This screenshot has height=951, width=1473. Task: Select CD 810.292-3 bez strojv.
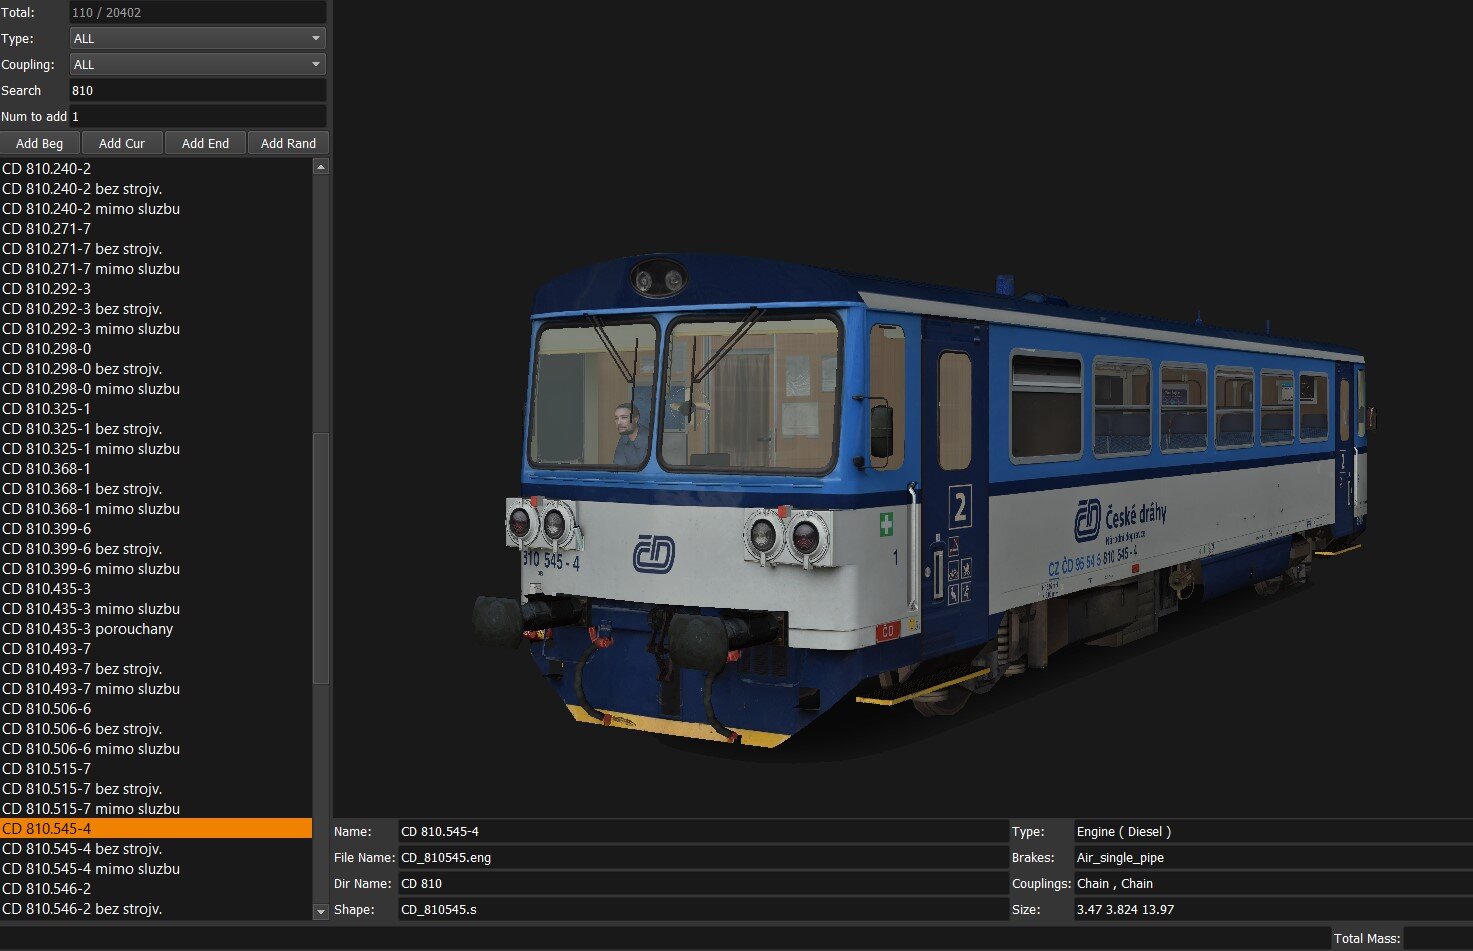(x=156, y=308)
